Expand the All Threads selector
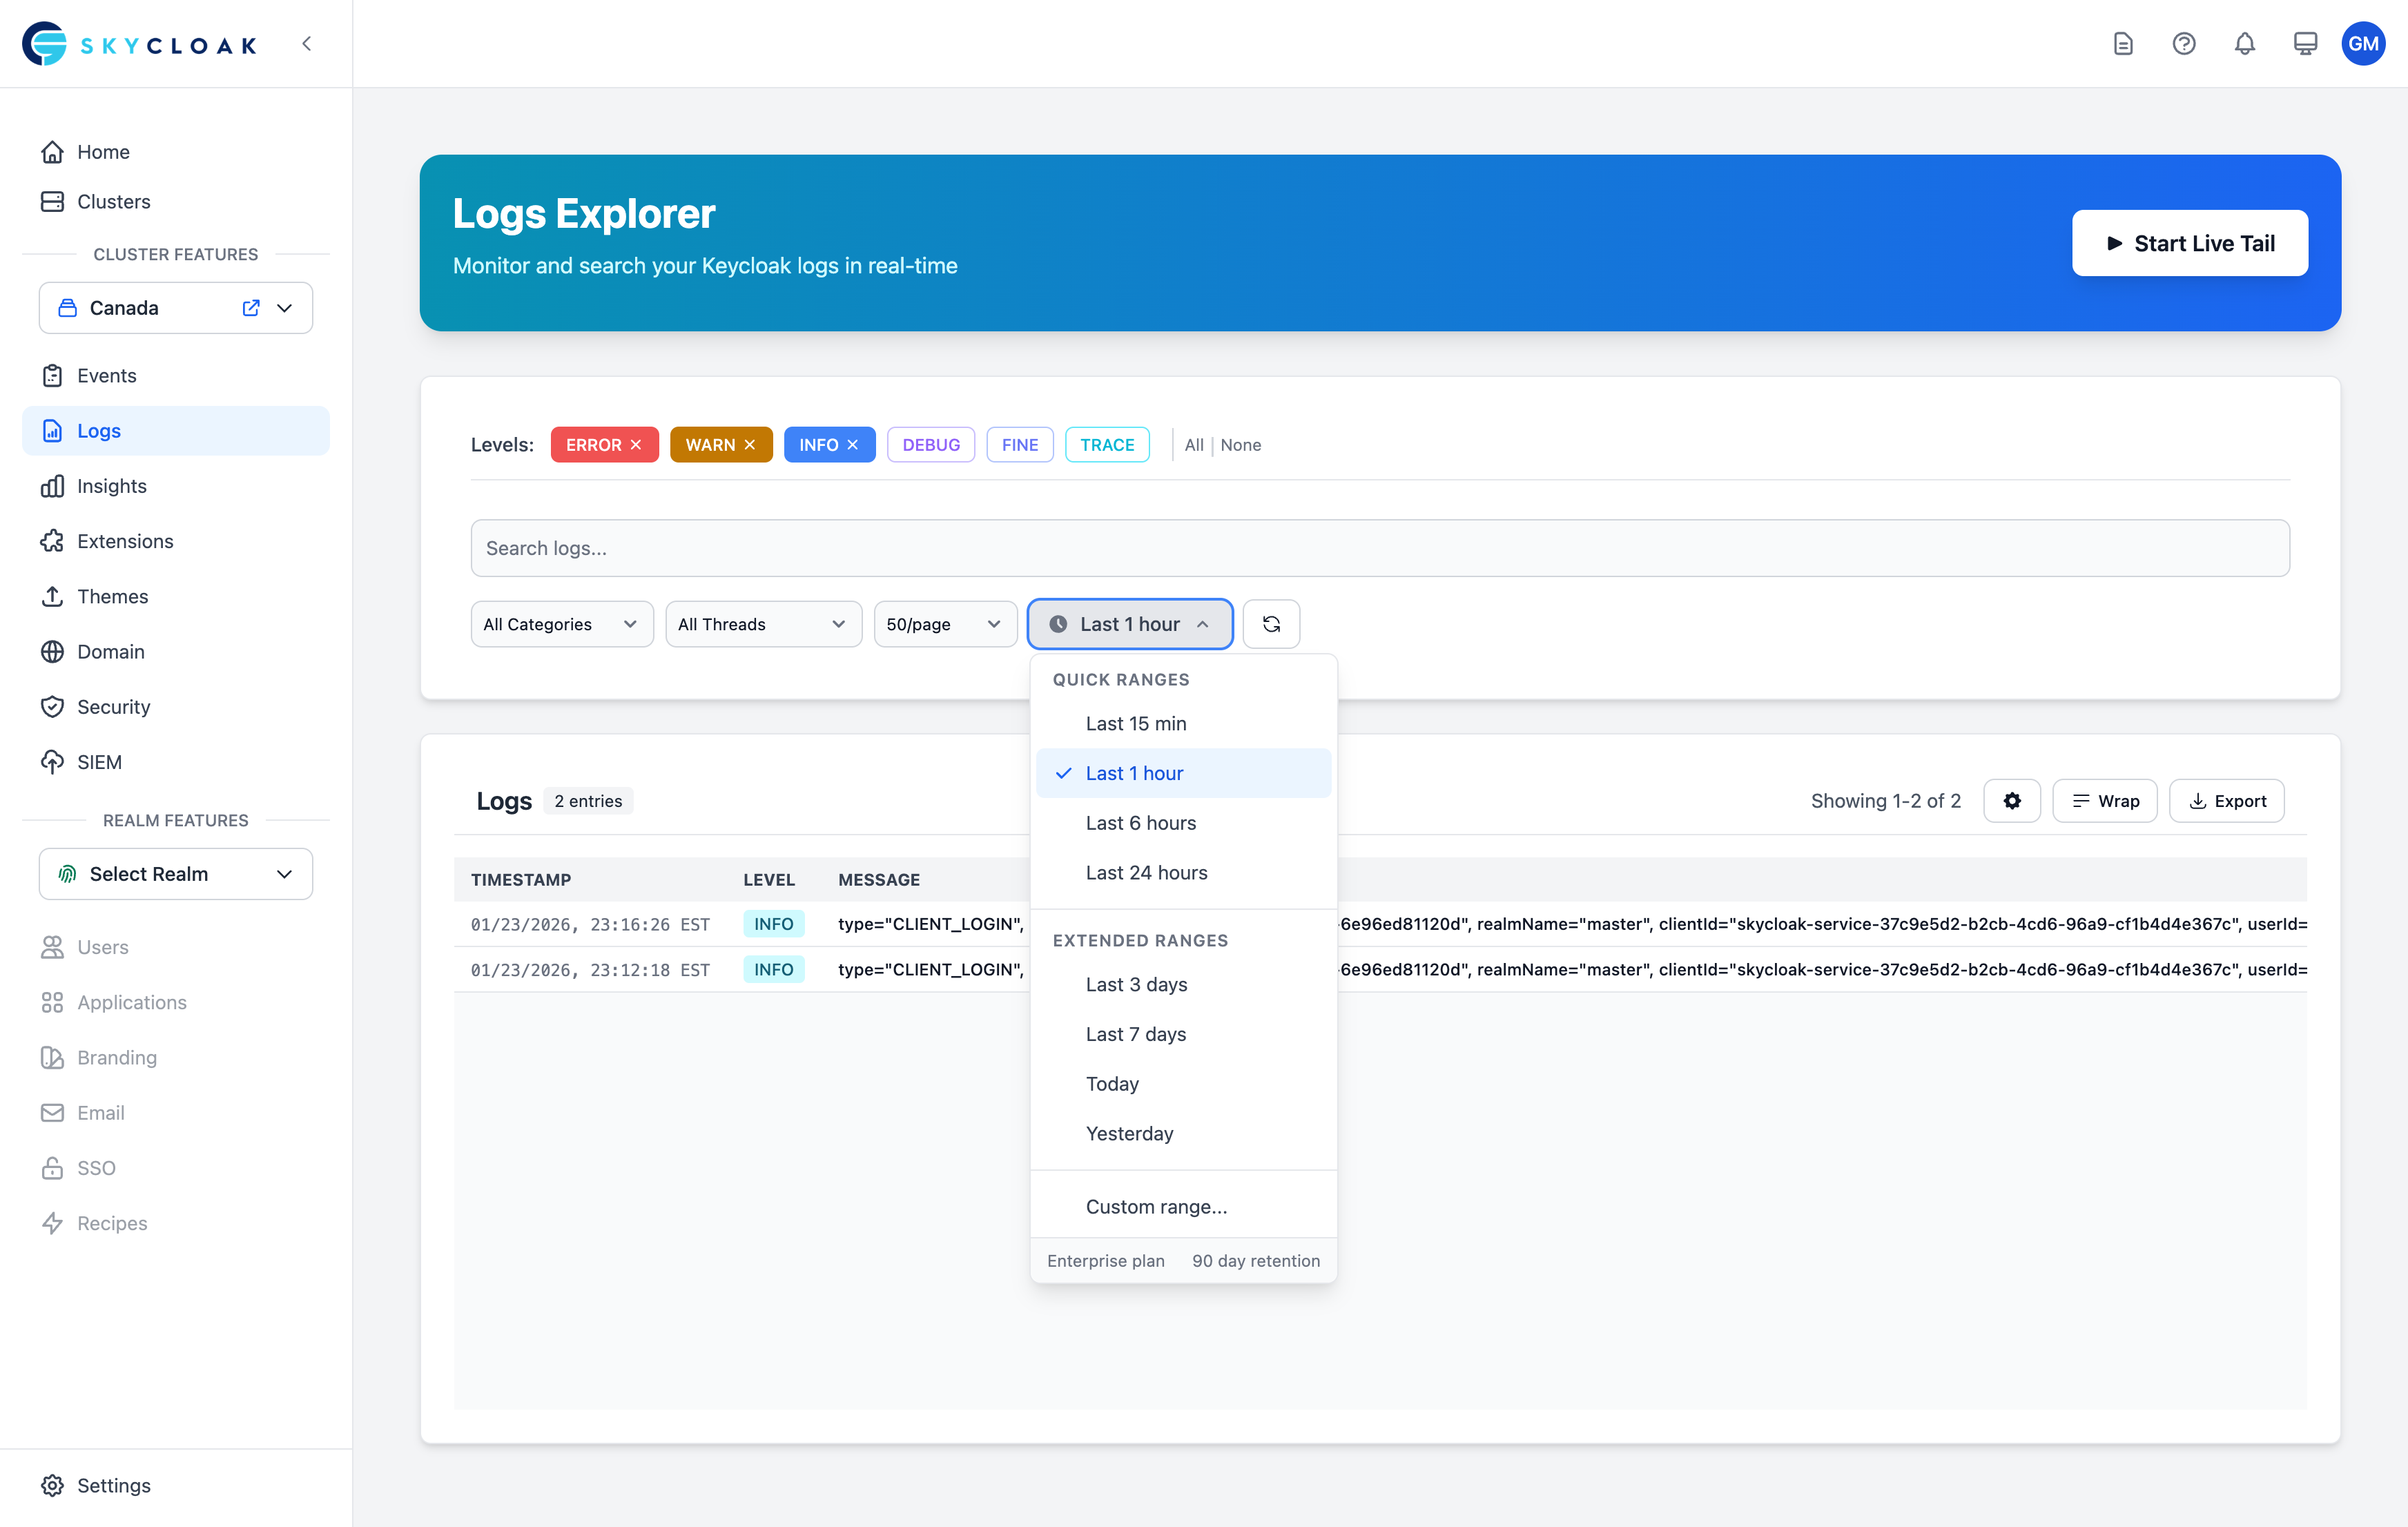Screen dimensions: 2408x1527 point(763,623)
